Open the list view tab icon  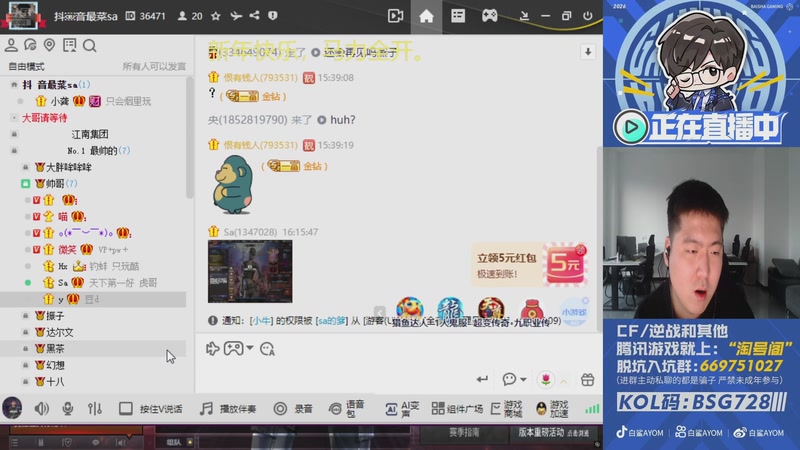(458, 16)
